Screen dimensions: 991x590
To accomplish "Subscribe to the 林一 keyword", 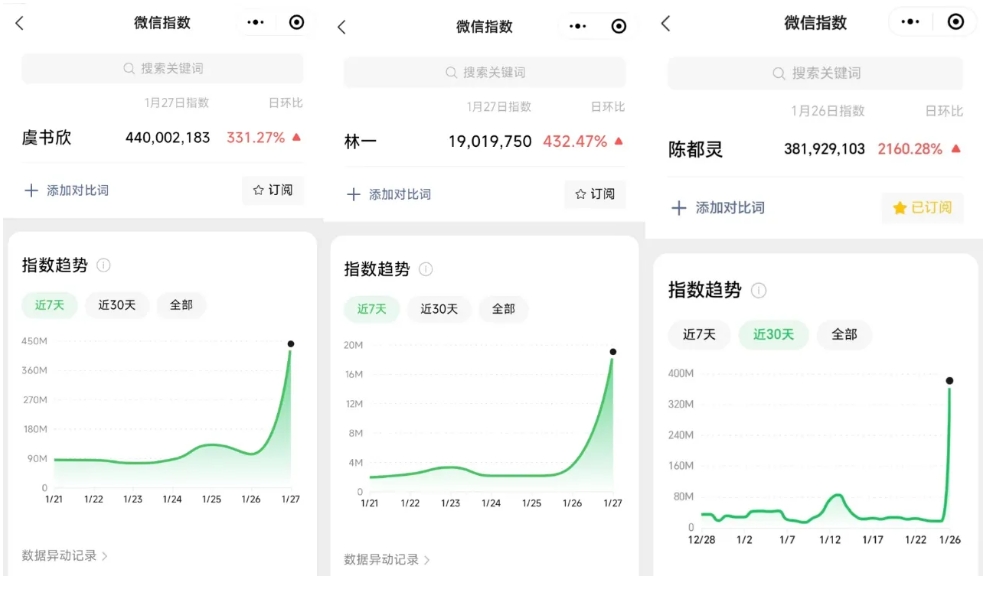I will click(x=595, y=194).
